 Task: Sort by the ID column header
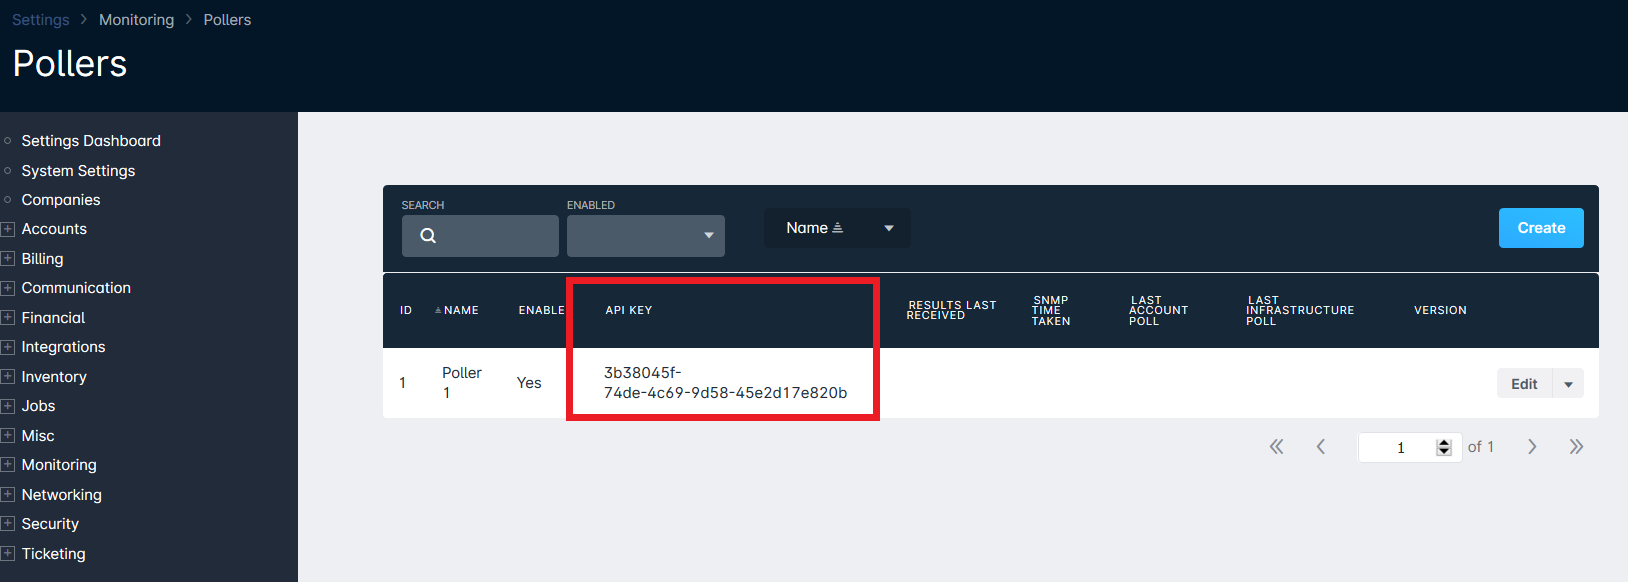point(406,311)
